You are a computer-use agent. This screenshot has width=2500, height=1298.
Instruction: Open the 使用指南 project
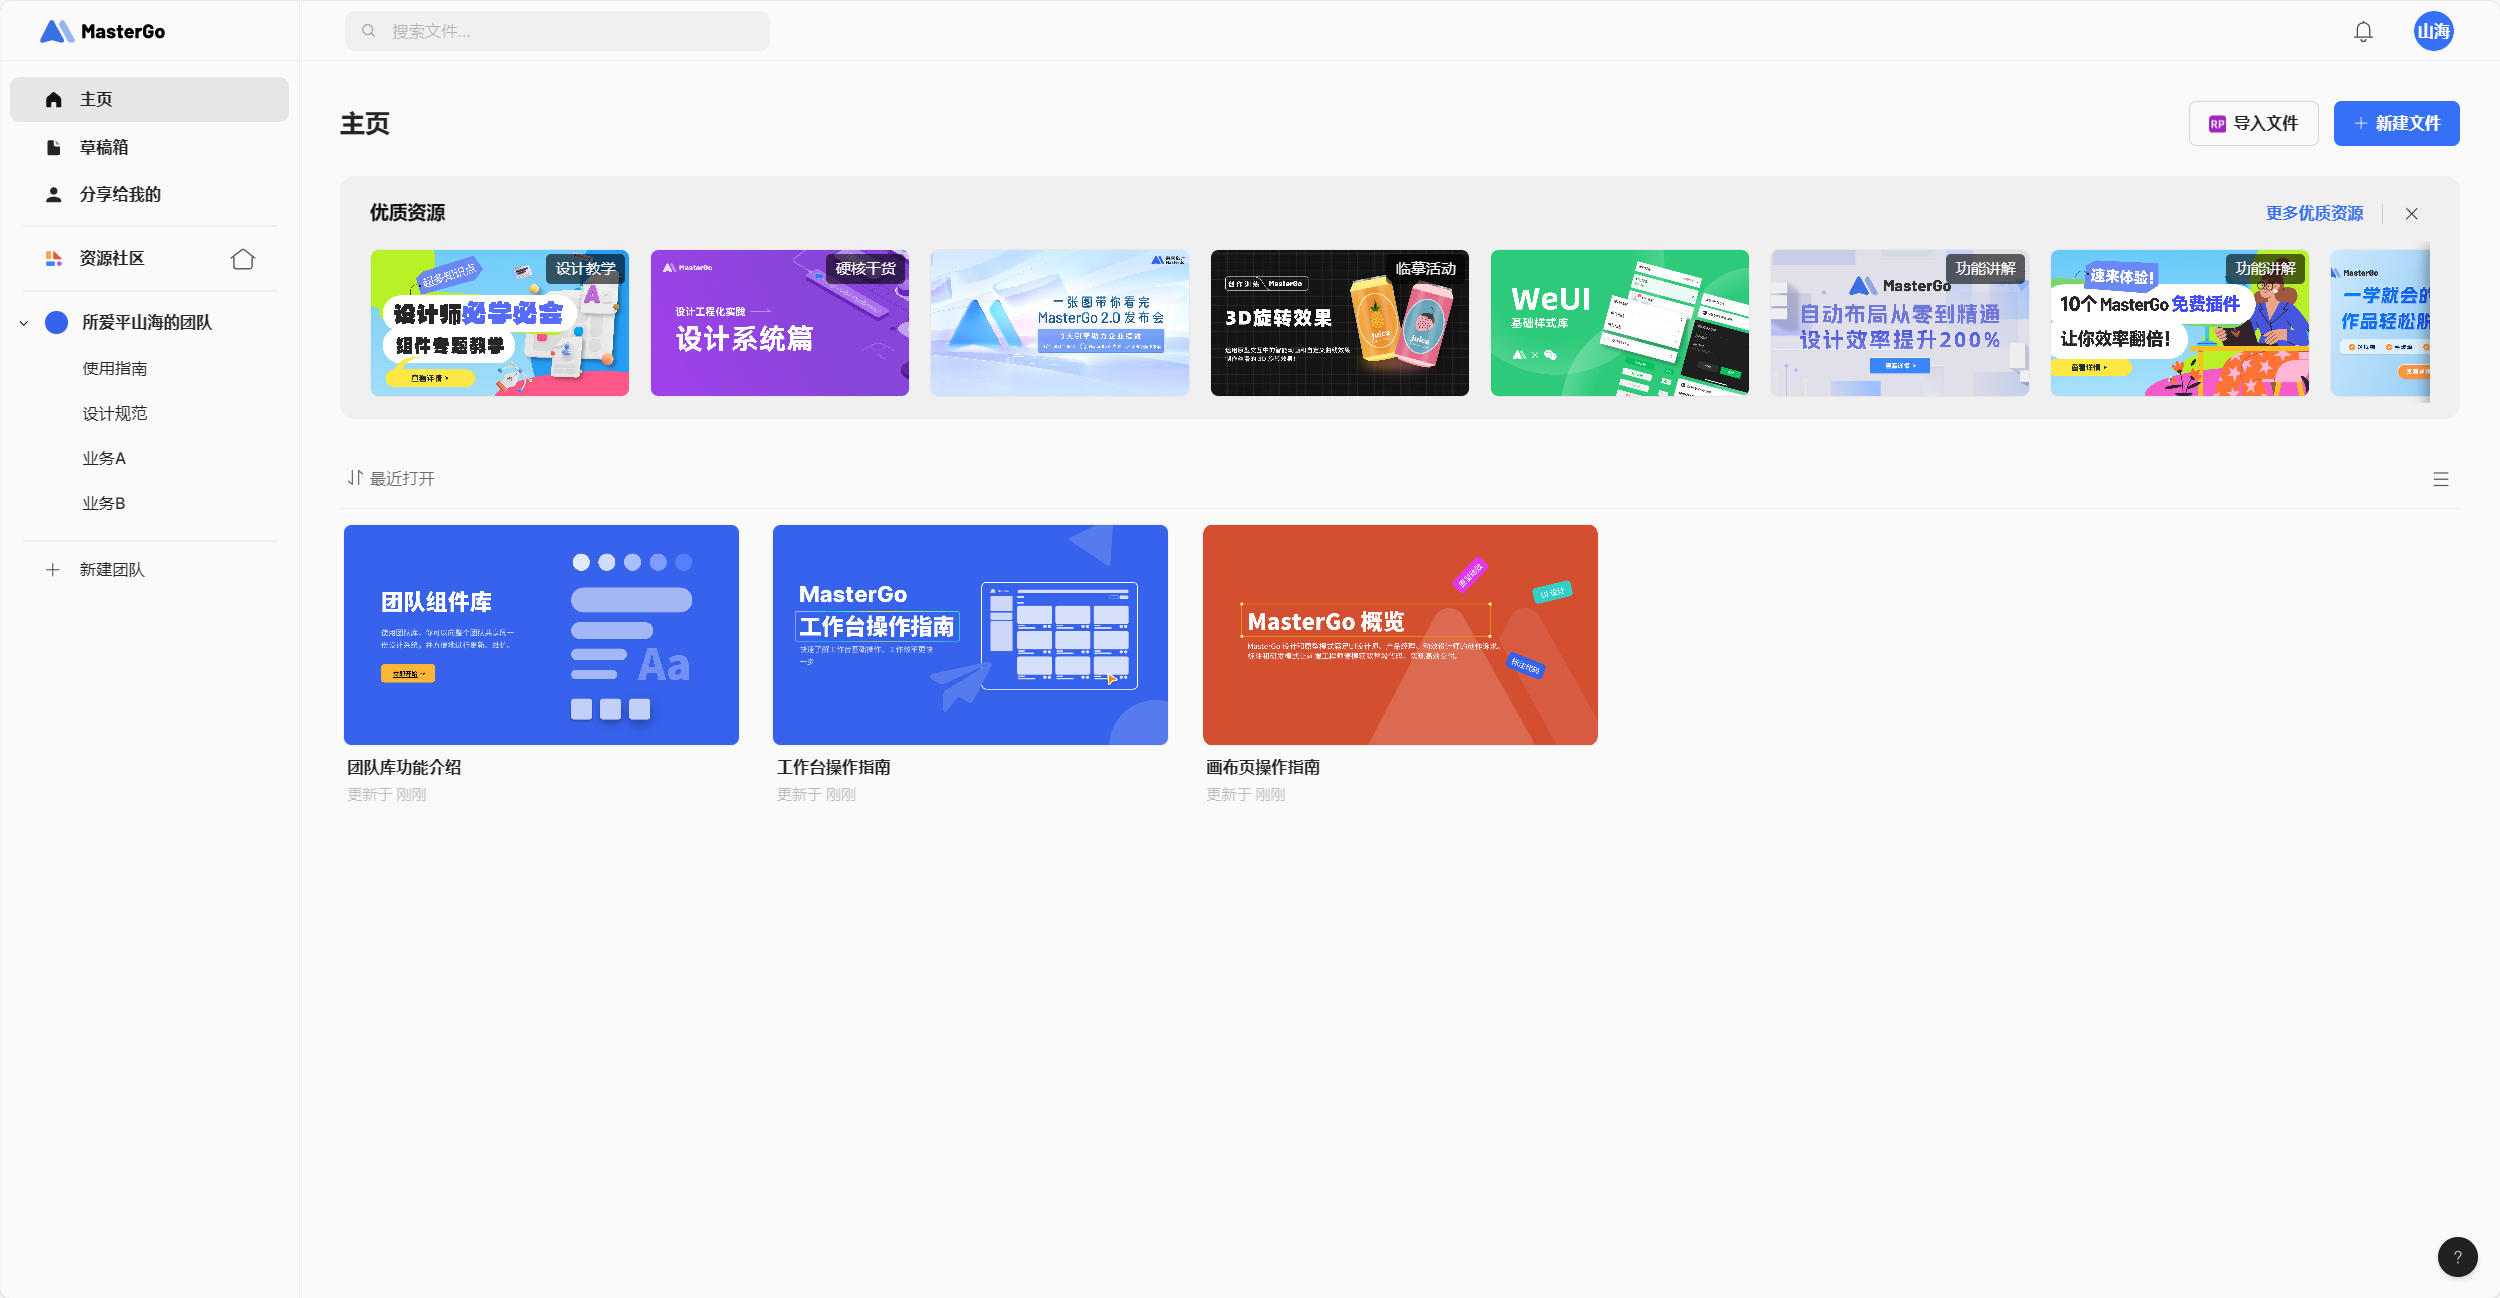coord(115,368)
